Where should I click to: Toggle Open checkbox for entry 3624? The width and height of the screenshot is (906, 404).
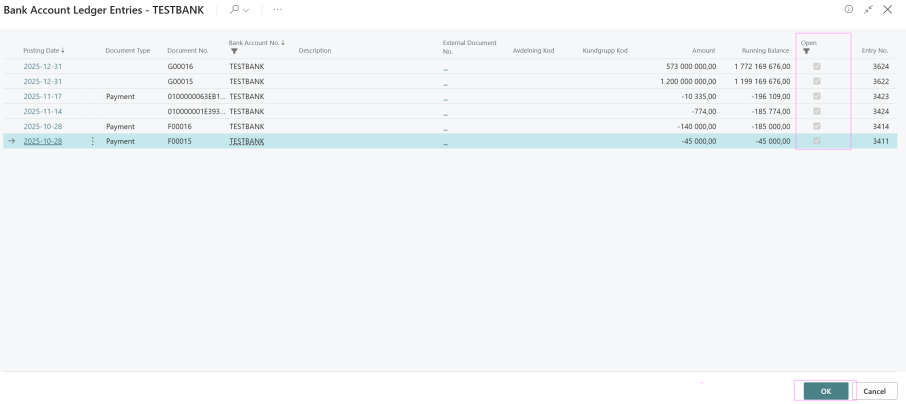[x=816, y=66]
